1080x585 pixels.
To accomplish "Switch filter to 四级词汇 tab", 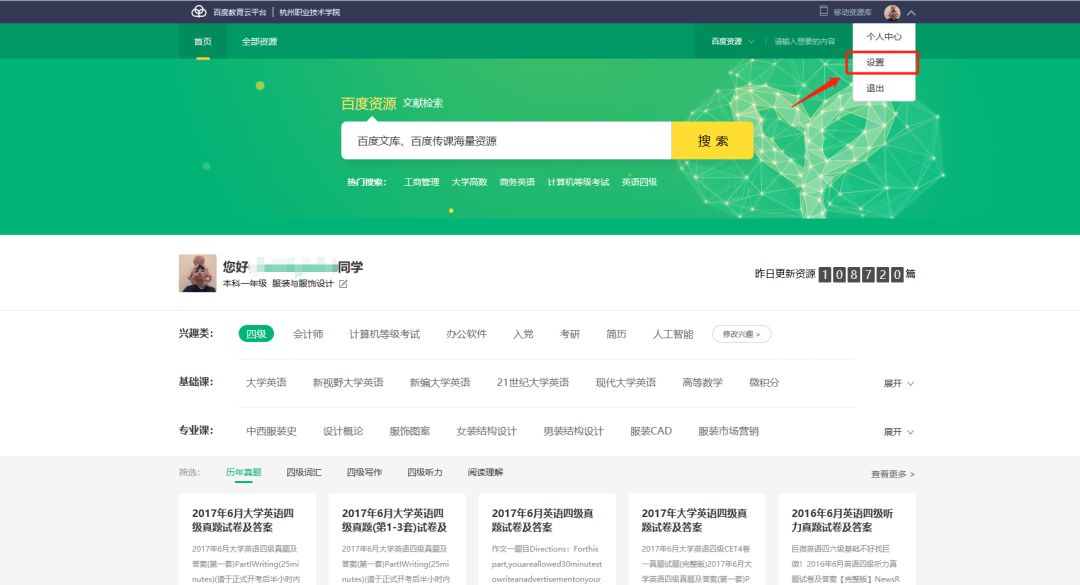I will (x=304, y=472).
